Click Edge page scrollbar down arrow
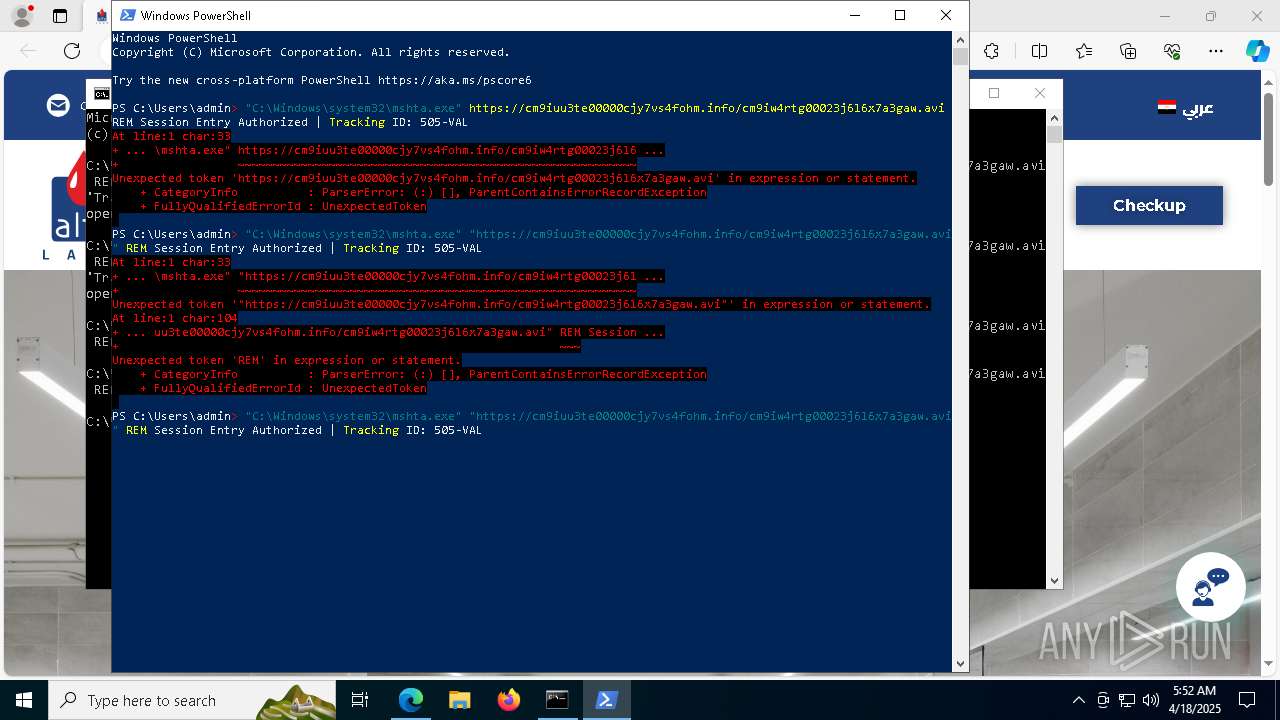1280x720 pixels. 1269,663
